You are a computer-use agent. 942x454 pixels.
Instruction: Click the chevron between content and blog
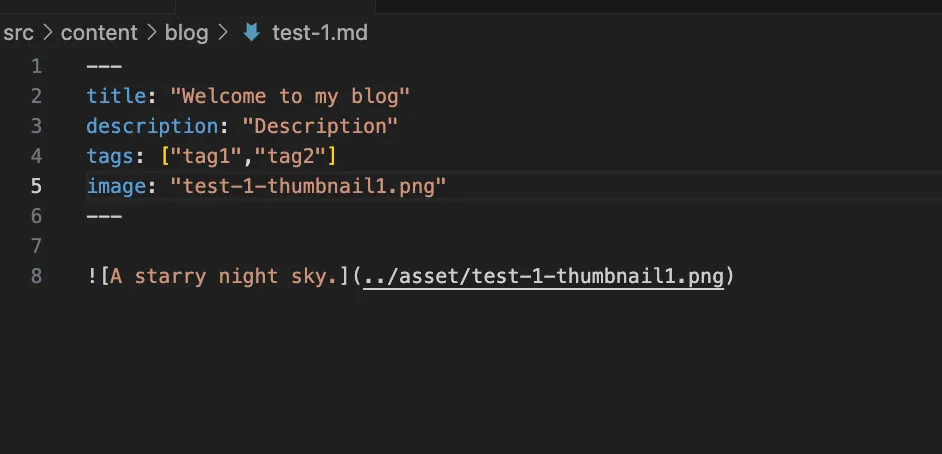point(152,33)
